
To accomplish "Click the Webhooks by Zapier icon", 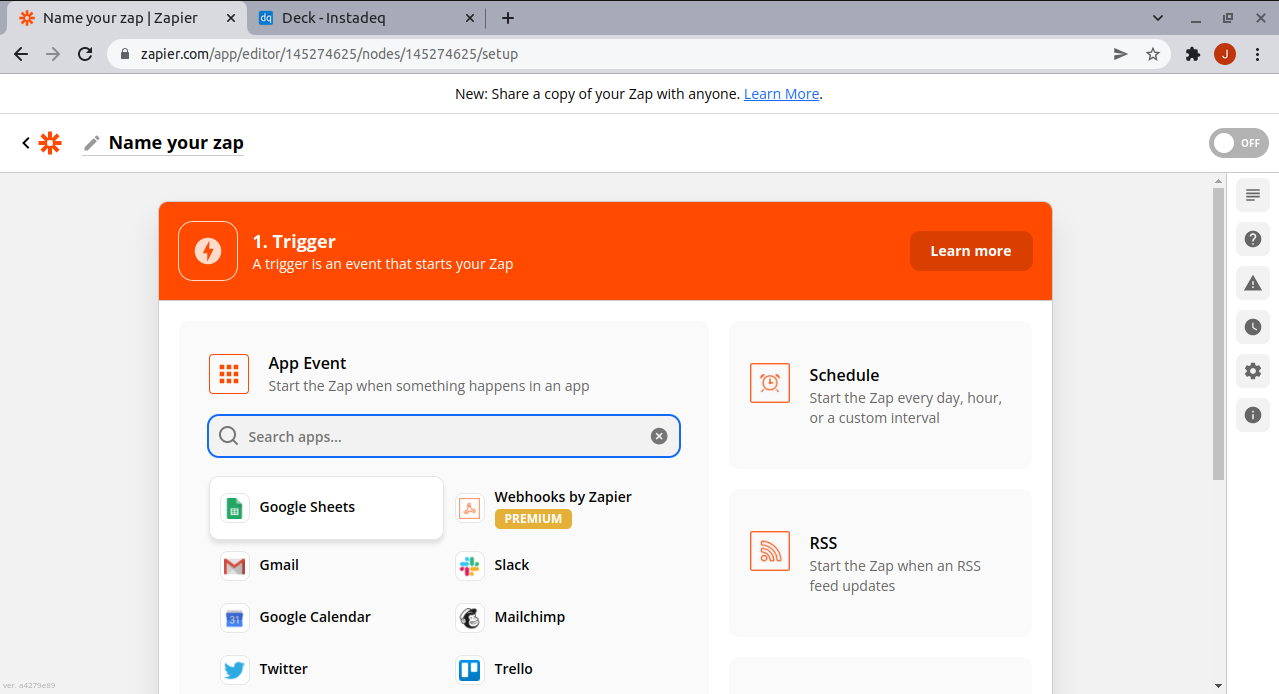I will [469, 508].
